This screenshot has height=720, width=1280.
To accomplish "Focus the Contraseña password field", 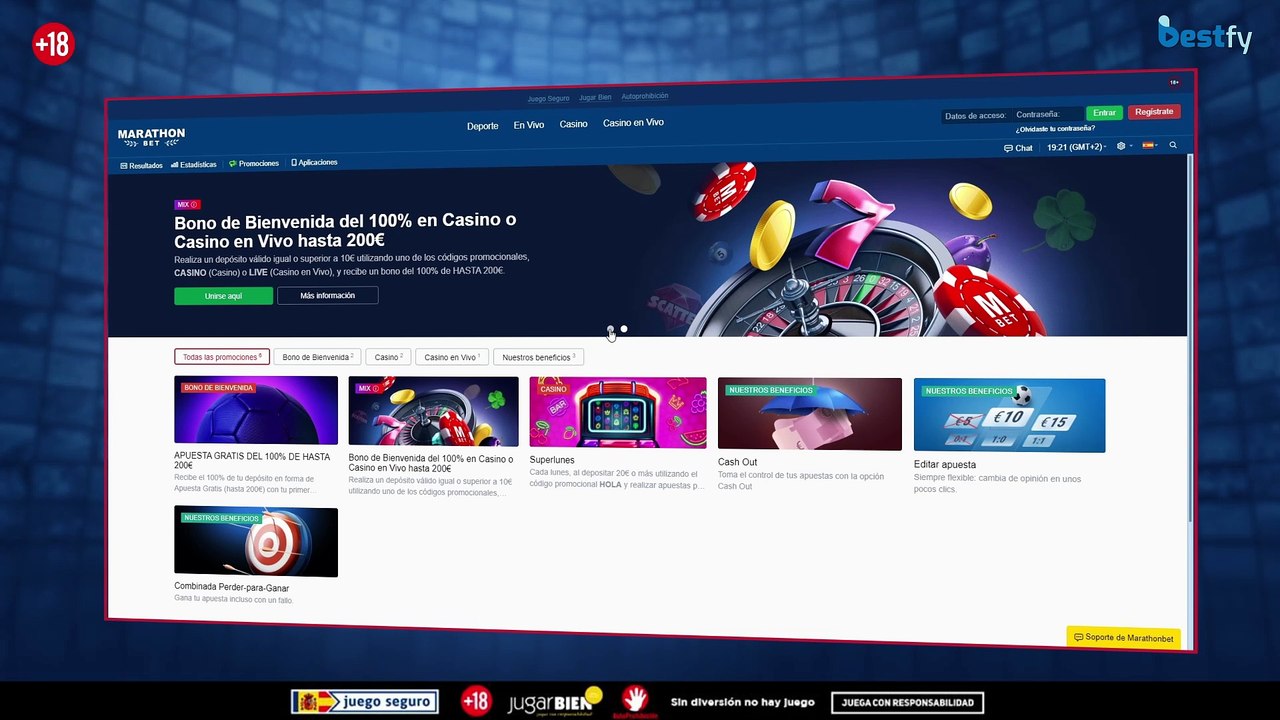I will pyautogui.click(x=1047, y=115).
